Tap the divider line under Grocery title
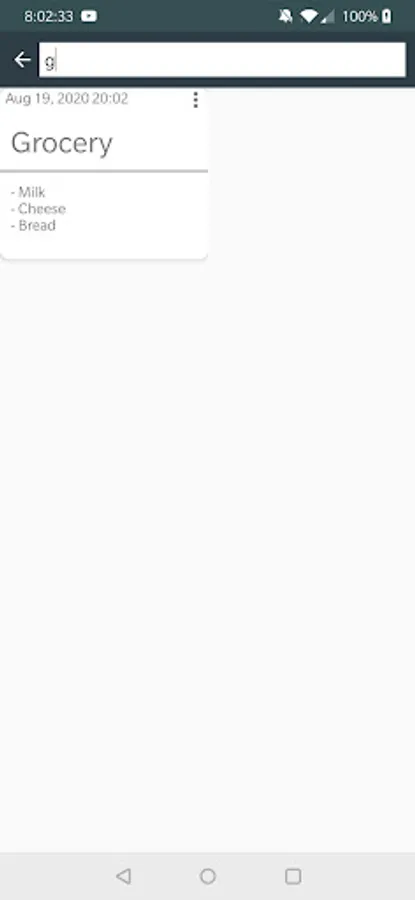 coord(104,171)
